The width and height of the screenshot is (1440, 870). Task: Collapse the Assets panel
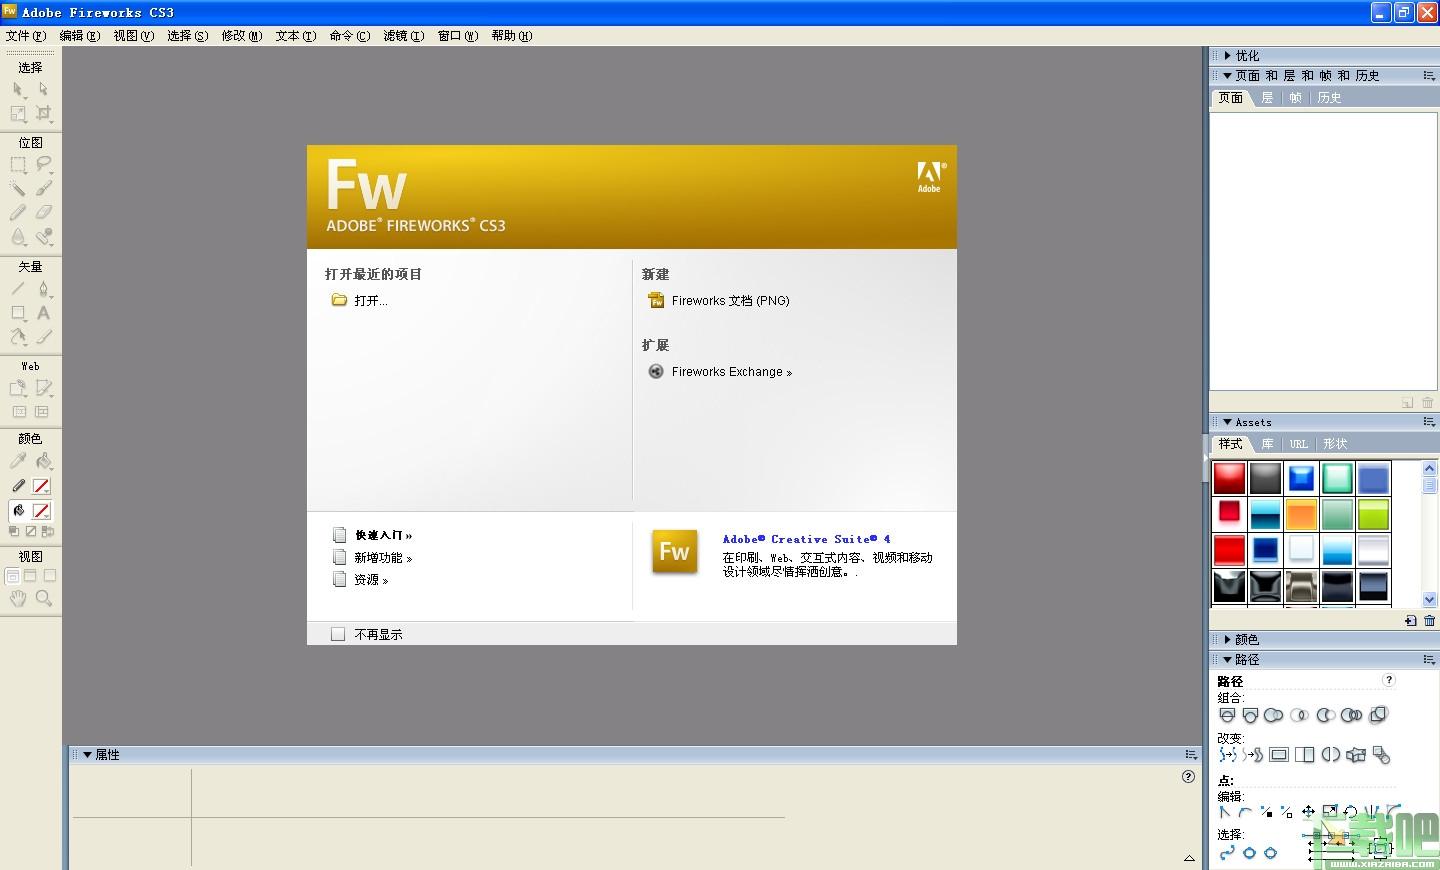(x=1228, y=422)
